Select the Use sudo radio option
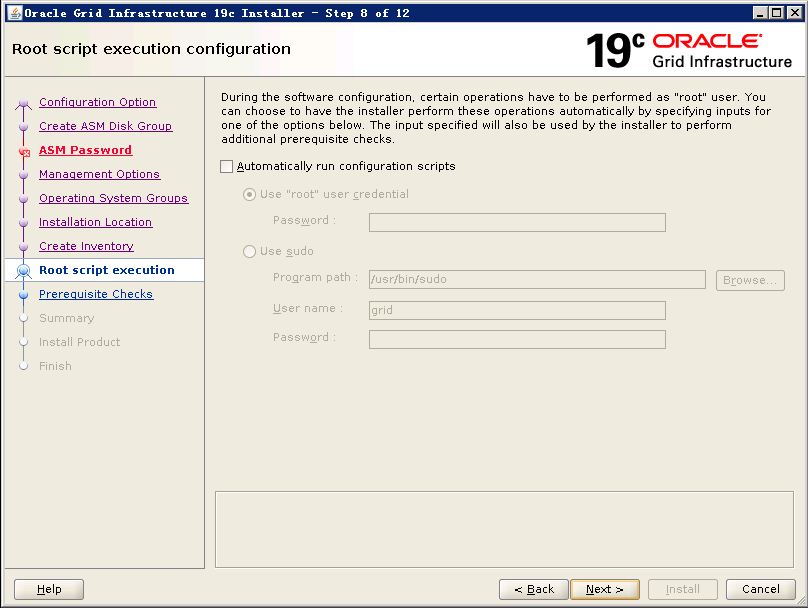This screenshot has height=608, width=808. [x=249, y=251]
